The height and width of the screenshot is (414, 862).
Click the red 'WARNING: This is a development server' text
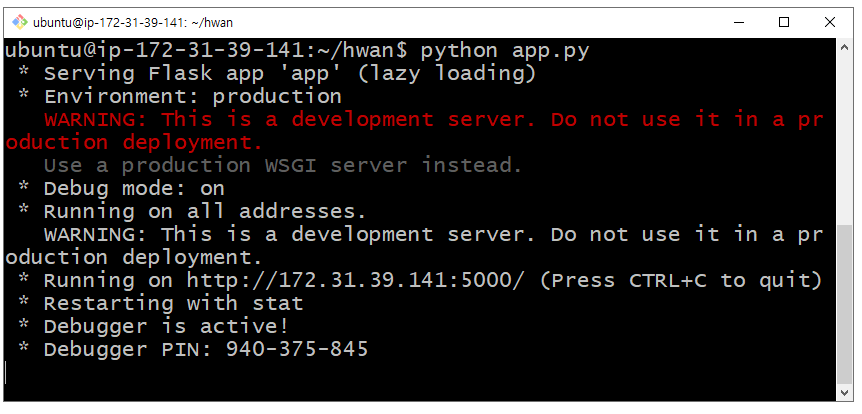(x=289, y=120)
